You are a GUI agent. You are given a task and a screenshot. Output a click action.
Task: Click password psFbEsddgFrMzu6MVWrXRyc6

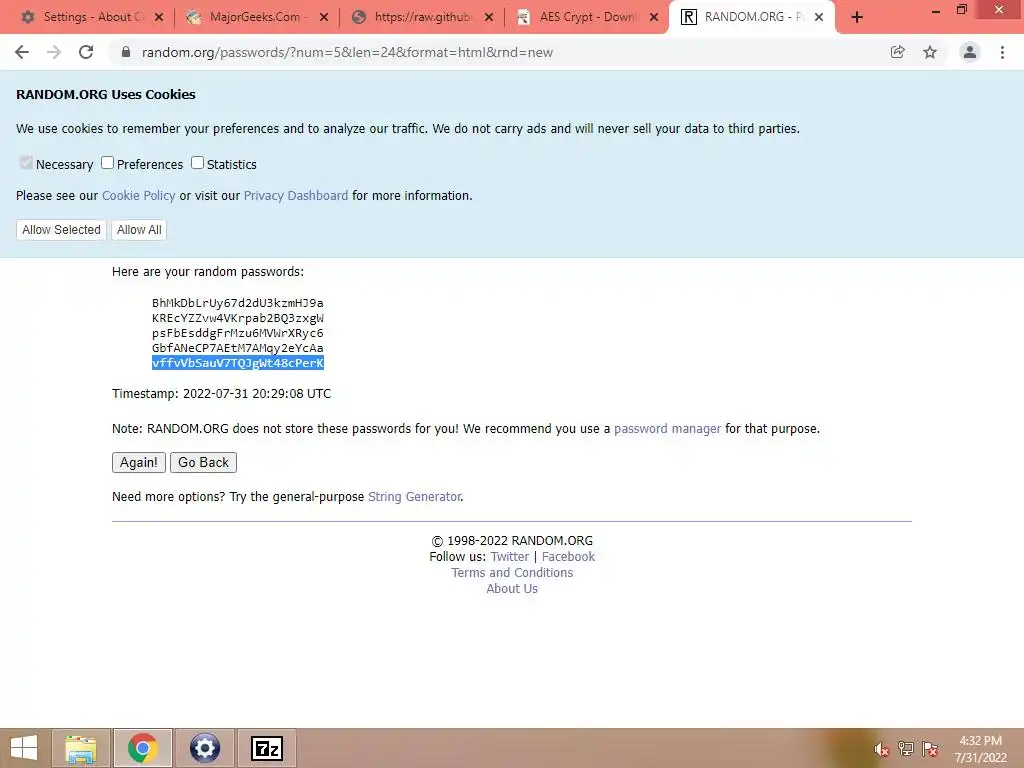(x=238, y=333)
